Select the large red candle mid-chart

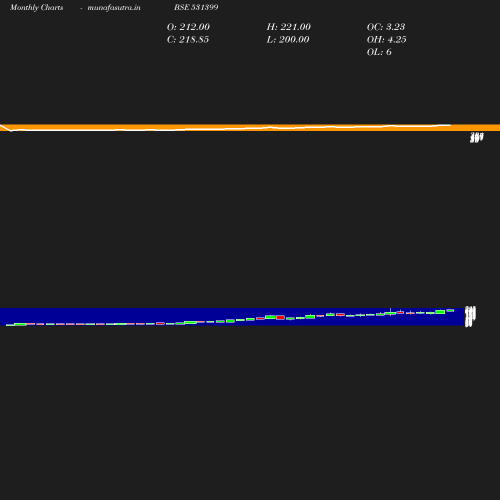pos(280,317)
